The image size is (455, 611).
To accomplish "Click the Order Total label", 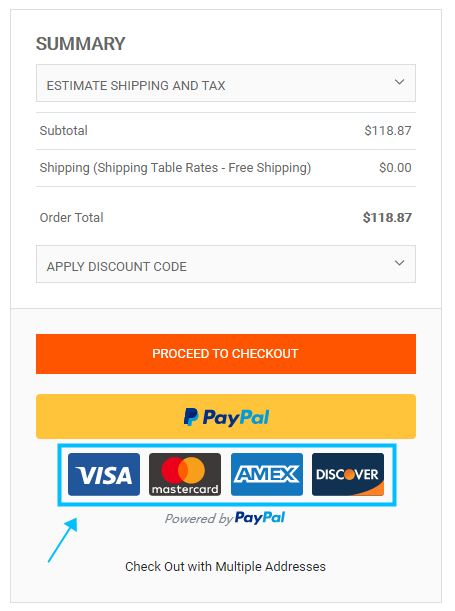I will click(72, 217).
